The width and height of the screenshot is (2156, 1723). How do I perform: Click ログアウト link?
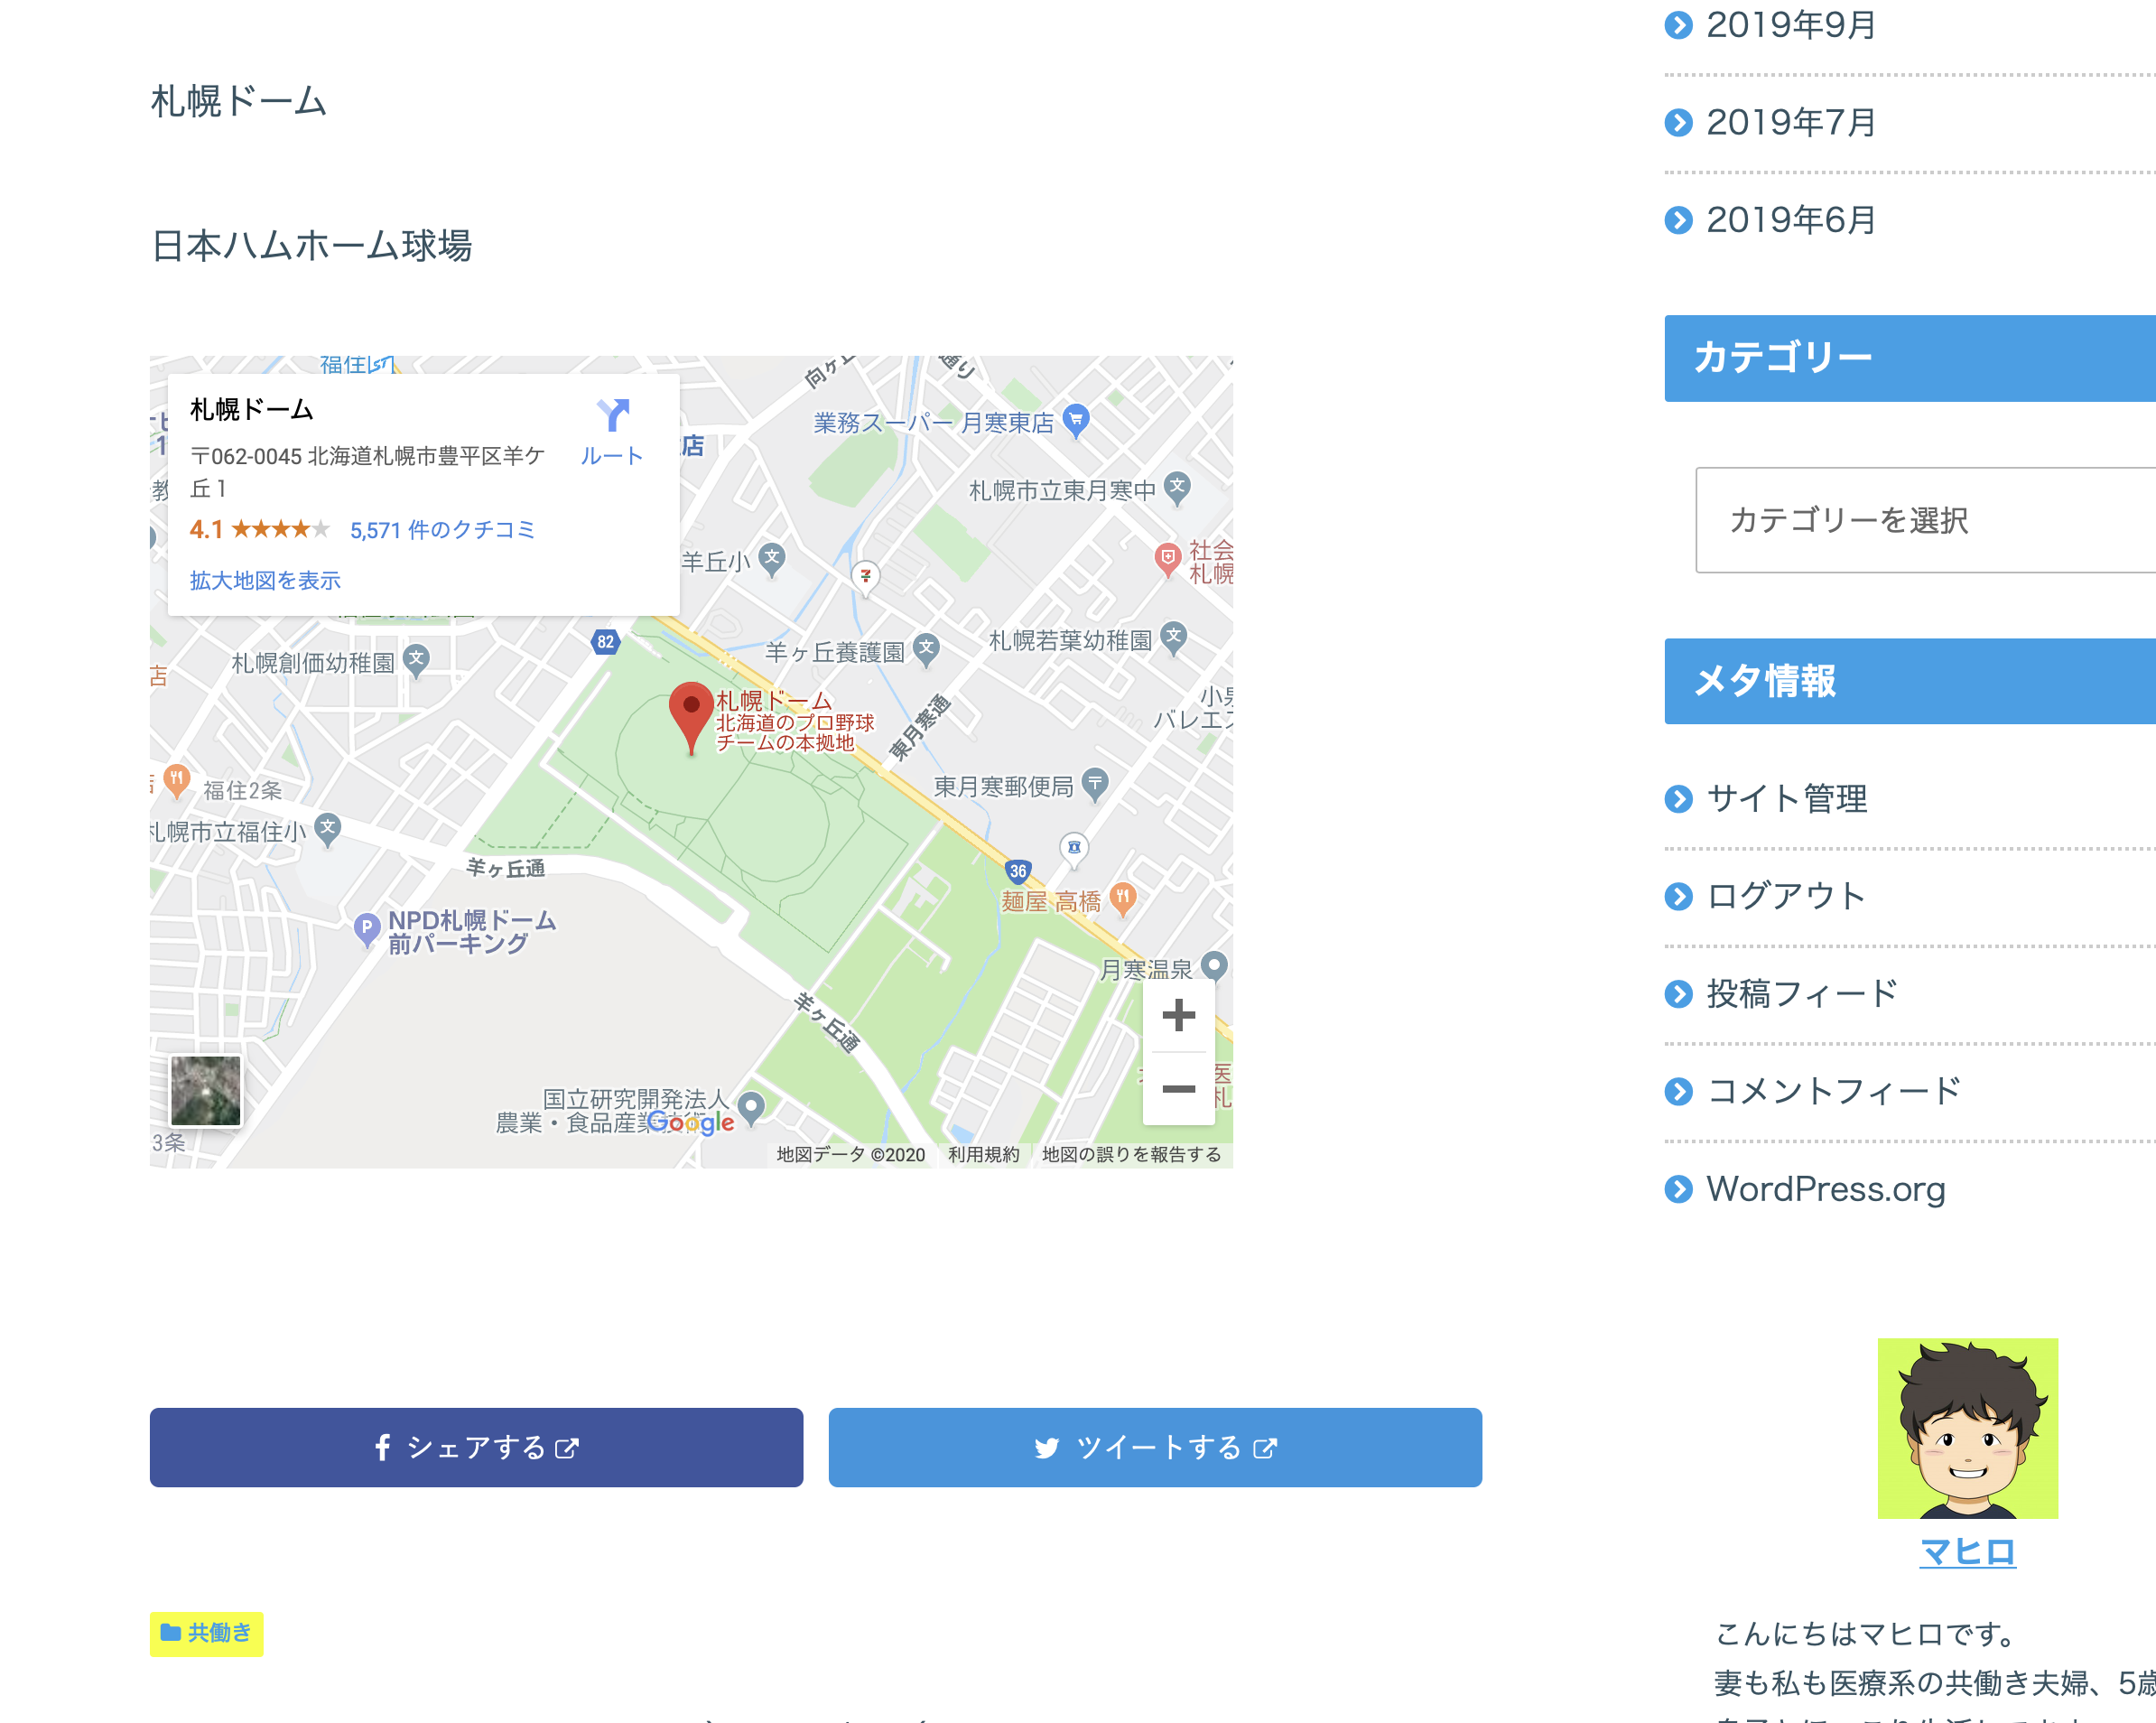click(x=1786, y=895)
